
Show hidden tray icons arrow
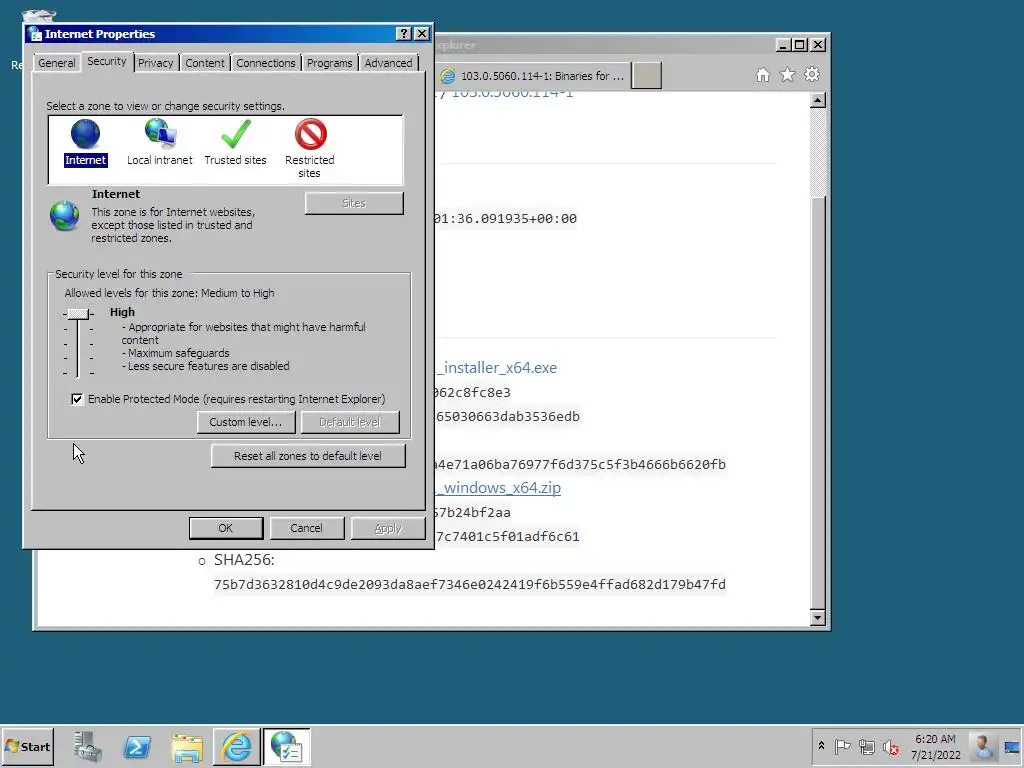(x=821, y=746)
